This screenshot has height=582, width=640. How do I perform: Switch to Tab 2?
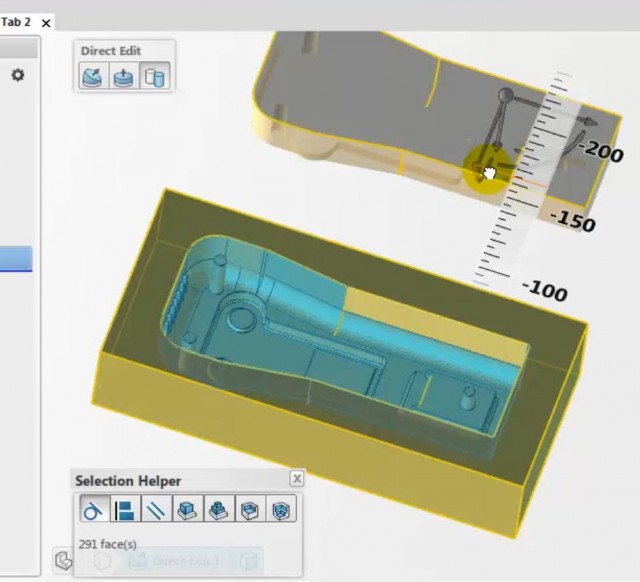click(16, 22)
